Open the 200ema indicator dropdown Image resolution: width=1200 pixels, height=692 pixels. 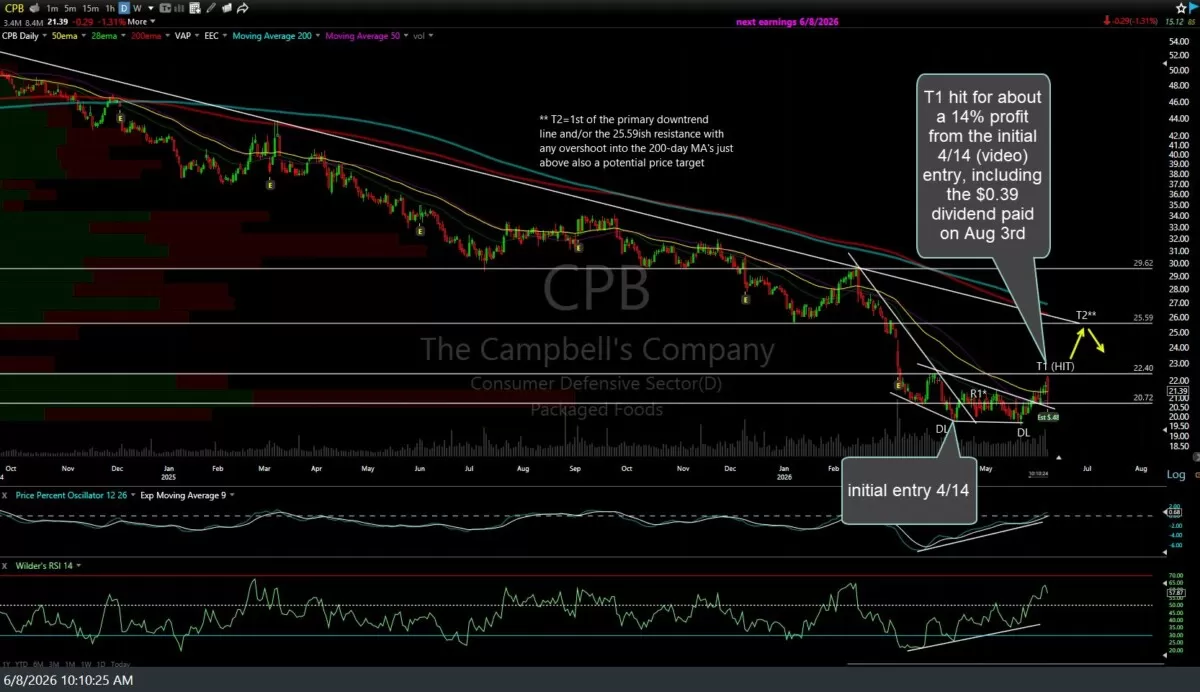(x=152, y=36)
